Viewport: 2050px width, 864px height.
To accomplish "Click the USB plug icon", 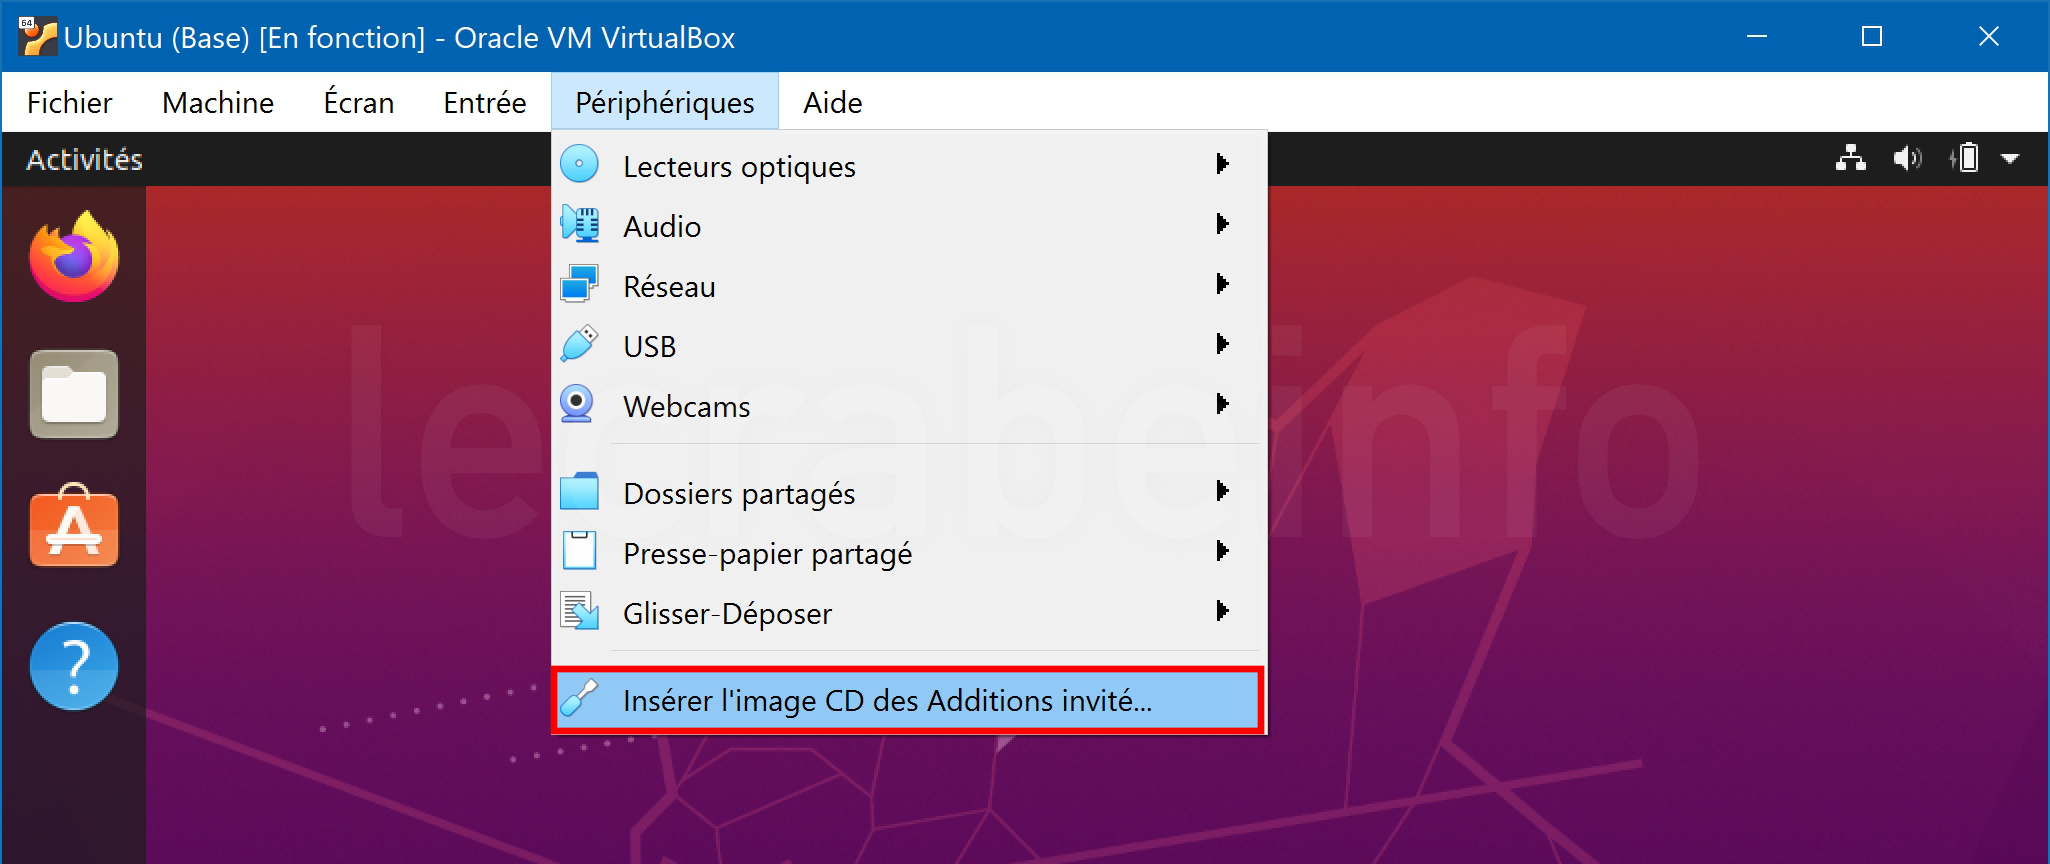I will (x=579, y=344).
